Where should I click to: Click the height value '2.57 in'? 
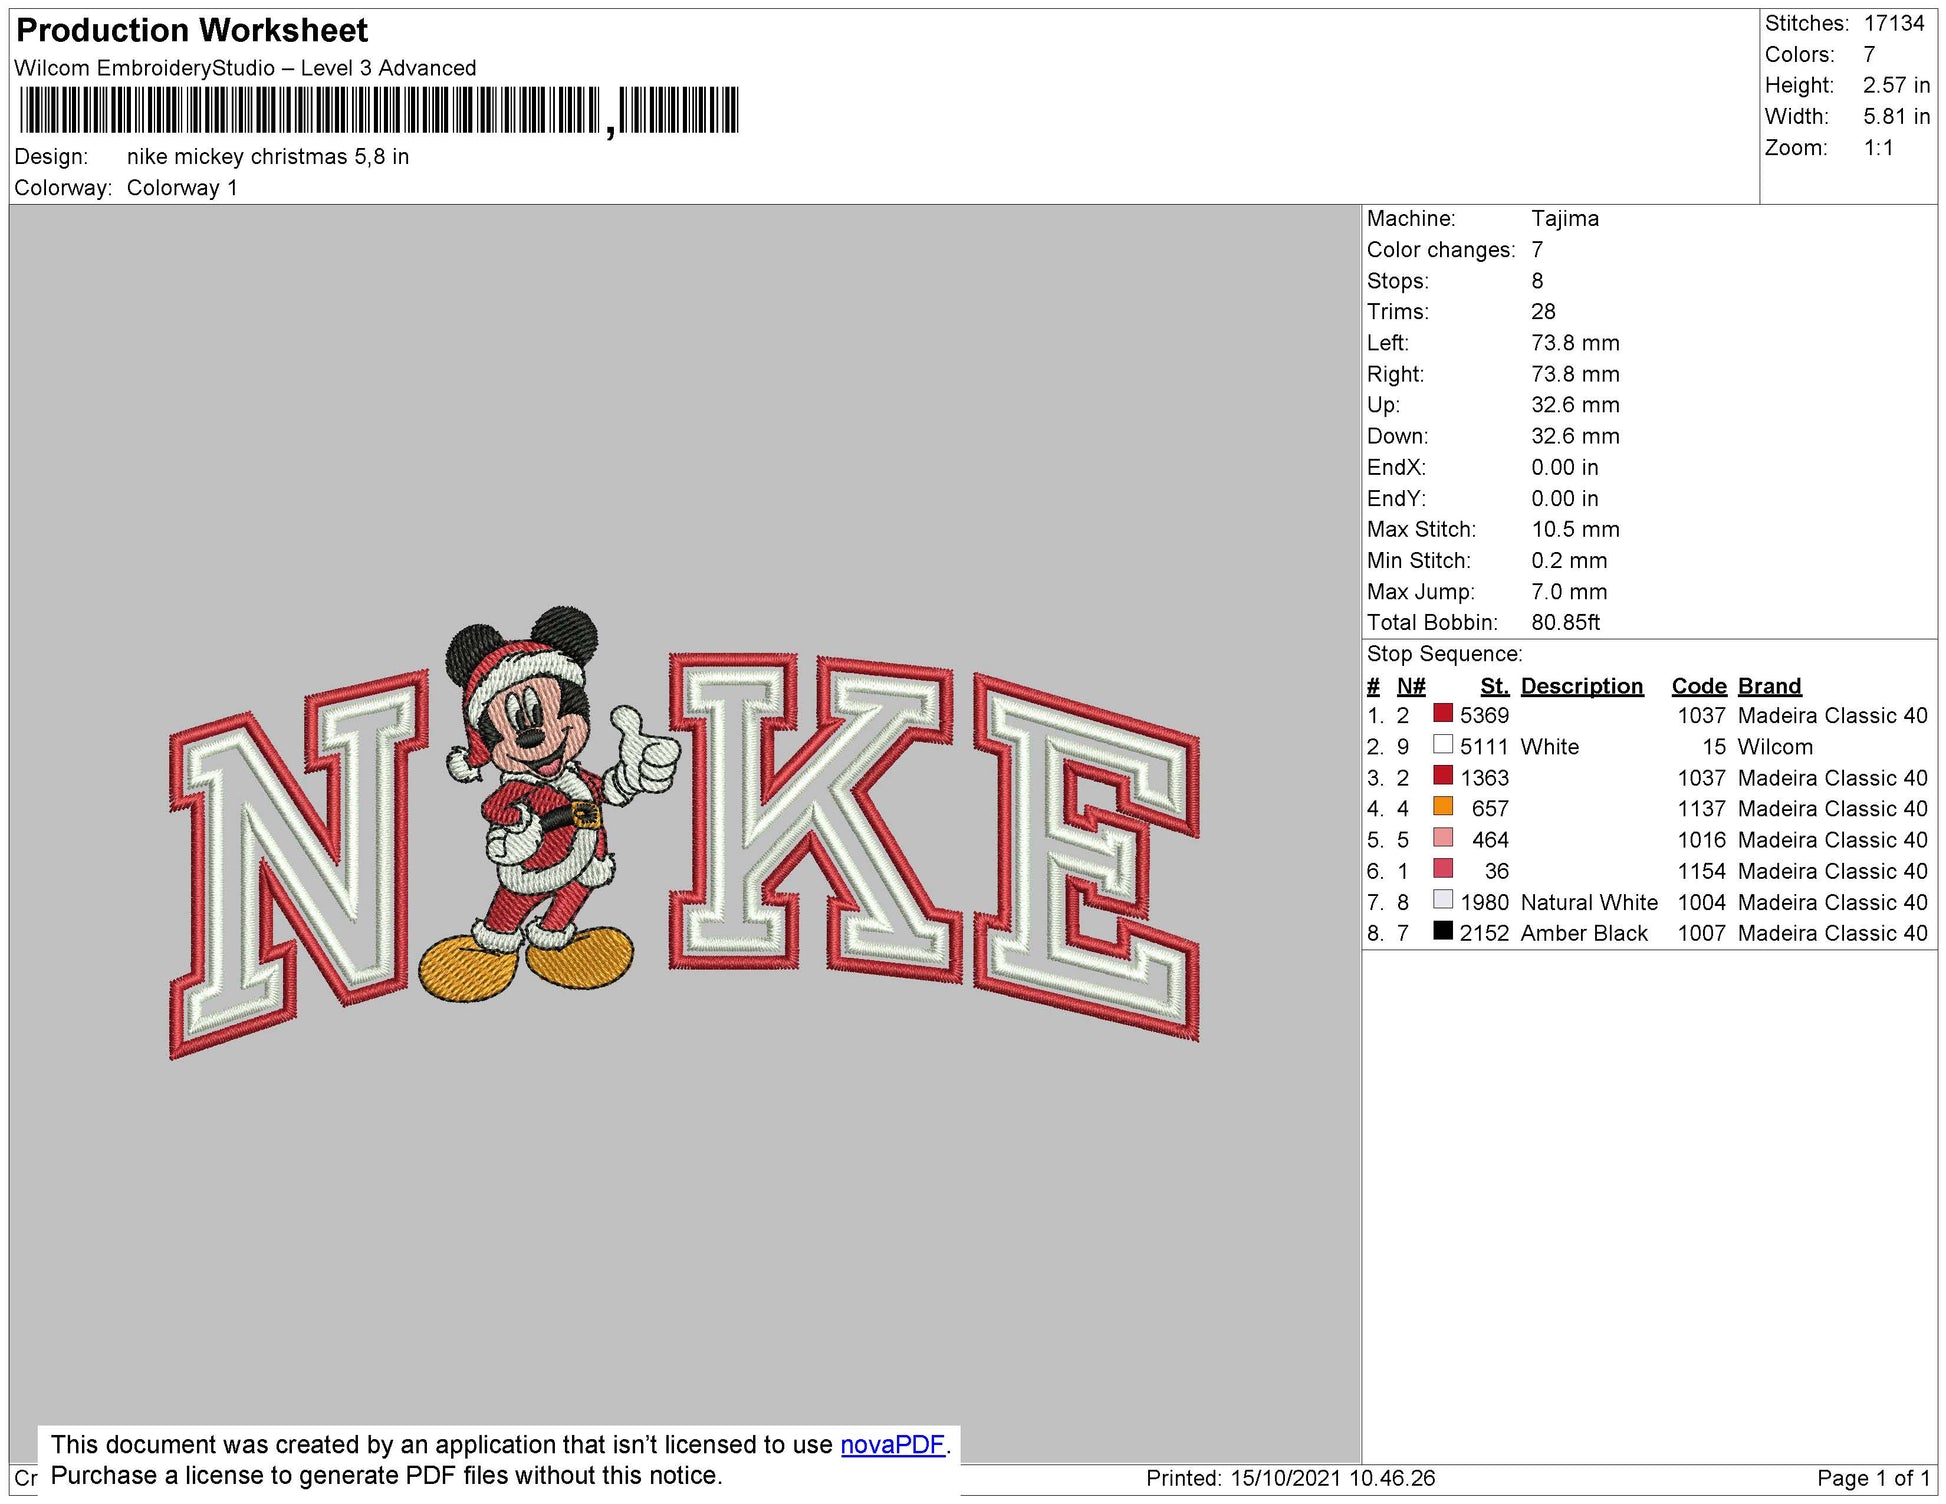pos(1896,85)
